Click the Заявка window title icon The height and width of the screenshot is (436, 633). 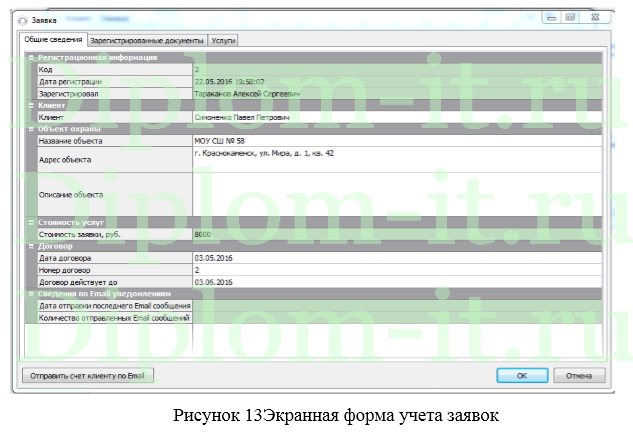23,20
